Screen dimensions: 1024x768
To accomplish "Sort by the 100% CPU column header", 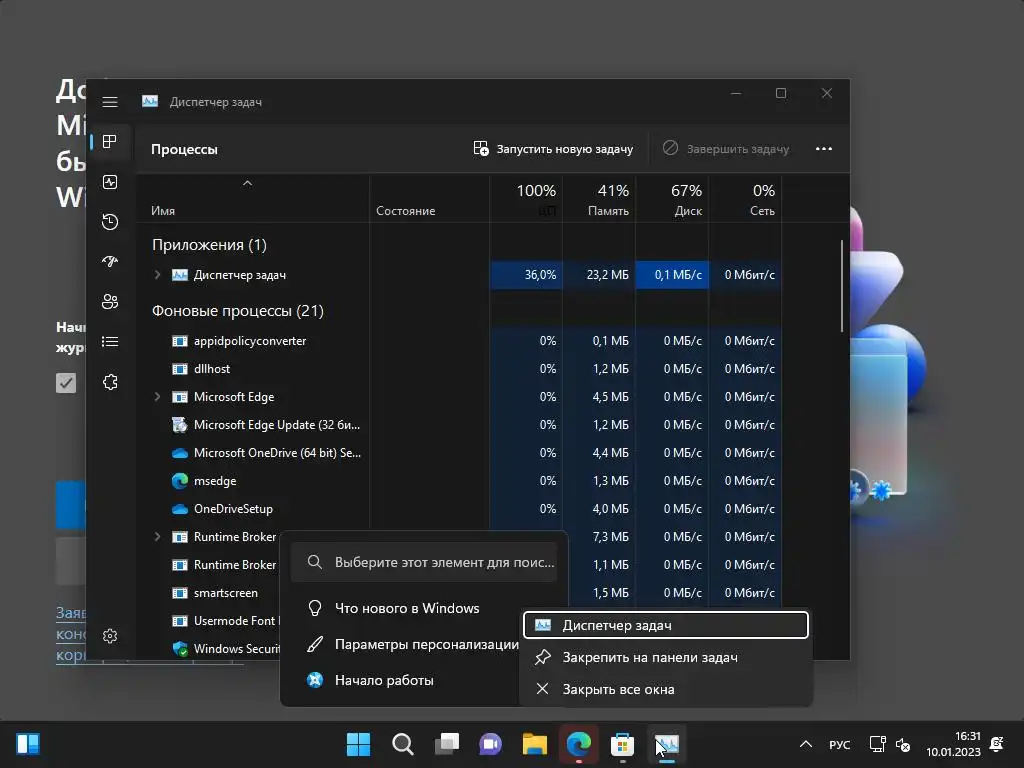I will click(526, 199).
